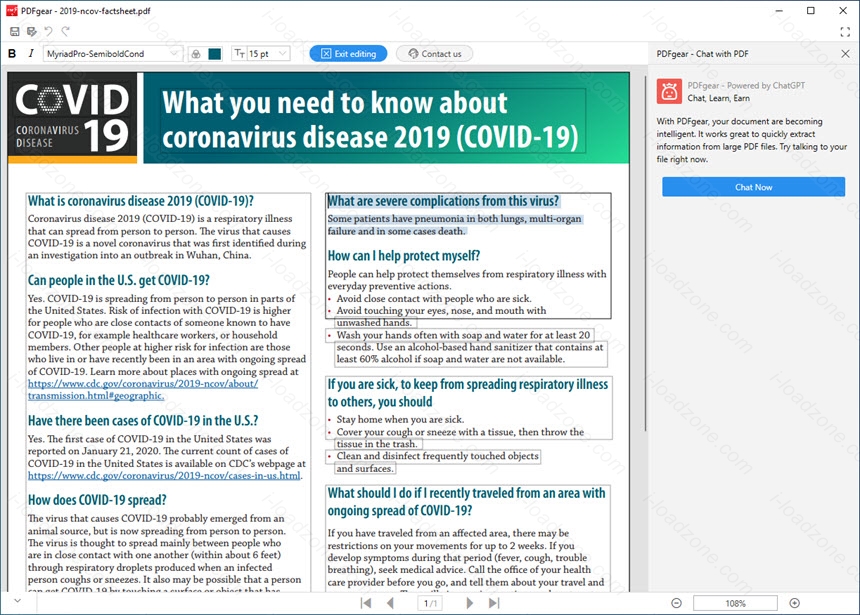Toggle bold formatting

tap(12, 53)
